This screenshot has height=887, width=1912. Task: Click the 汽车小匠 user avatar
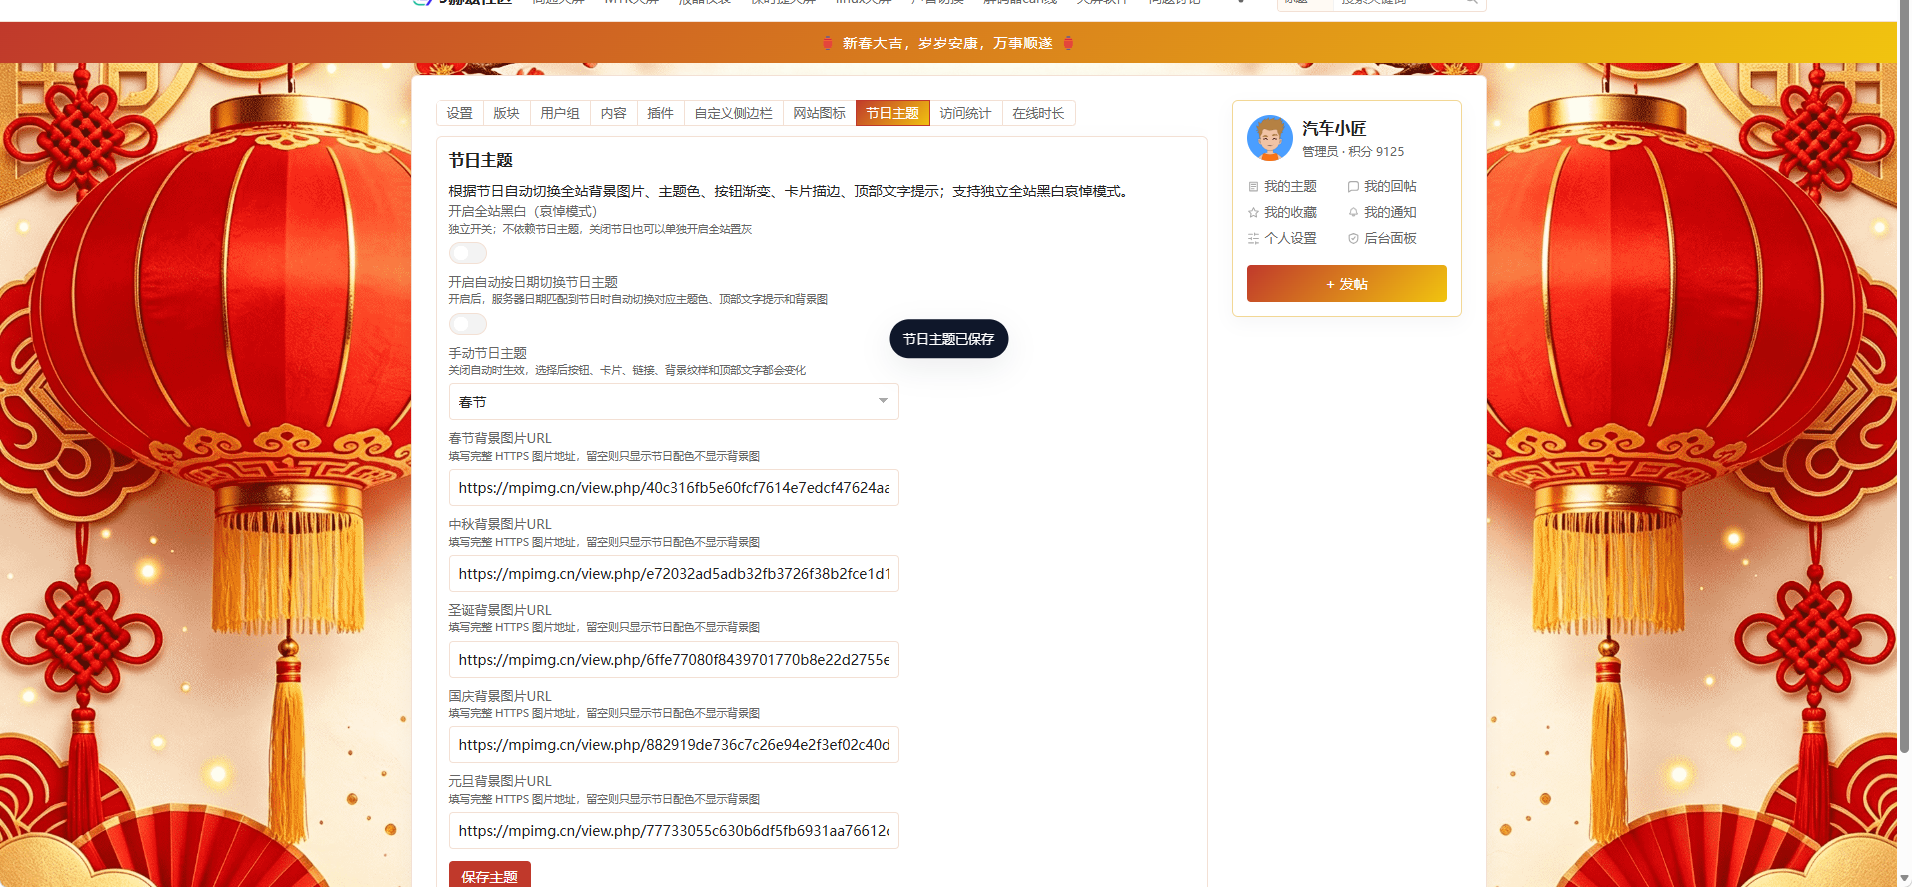coord(1269,138)
